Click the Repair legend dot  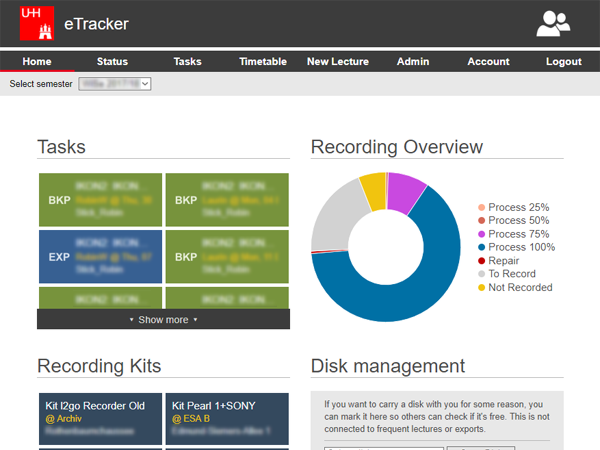[x=482, y=261]
